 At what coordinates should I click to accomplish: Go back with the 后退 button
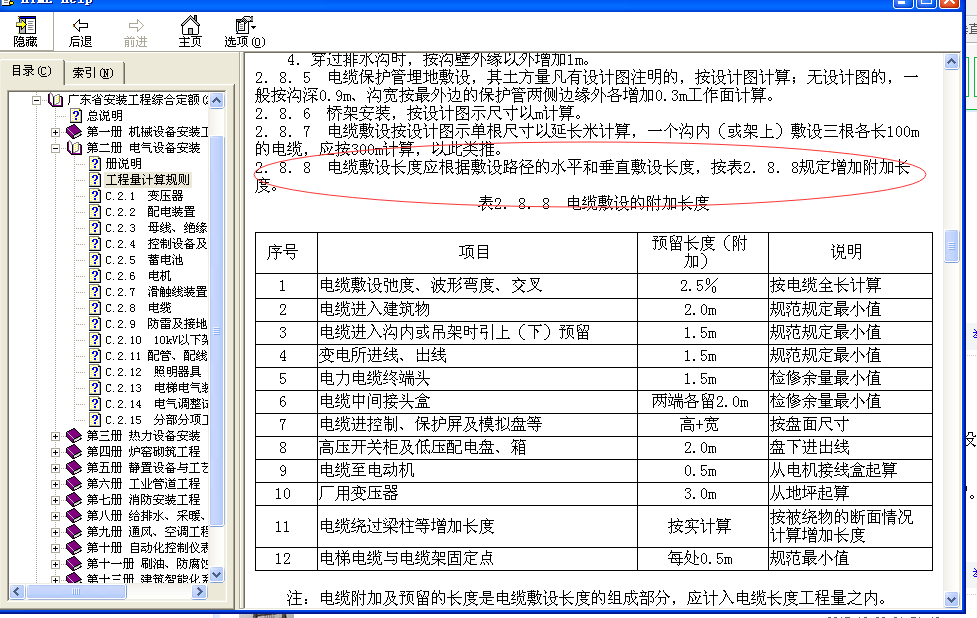(80, 32)
